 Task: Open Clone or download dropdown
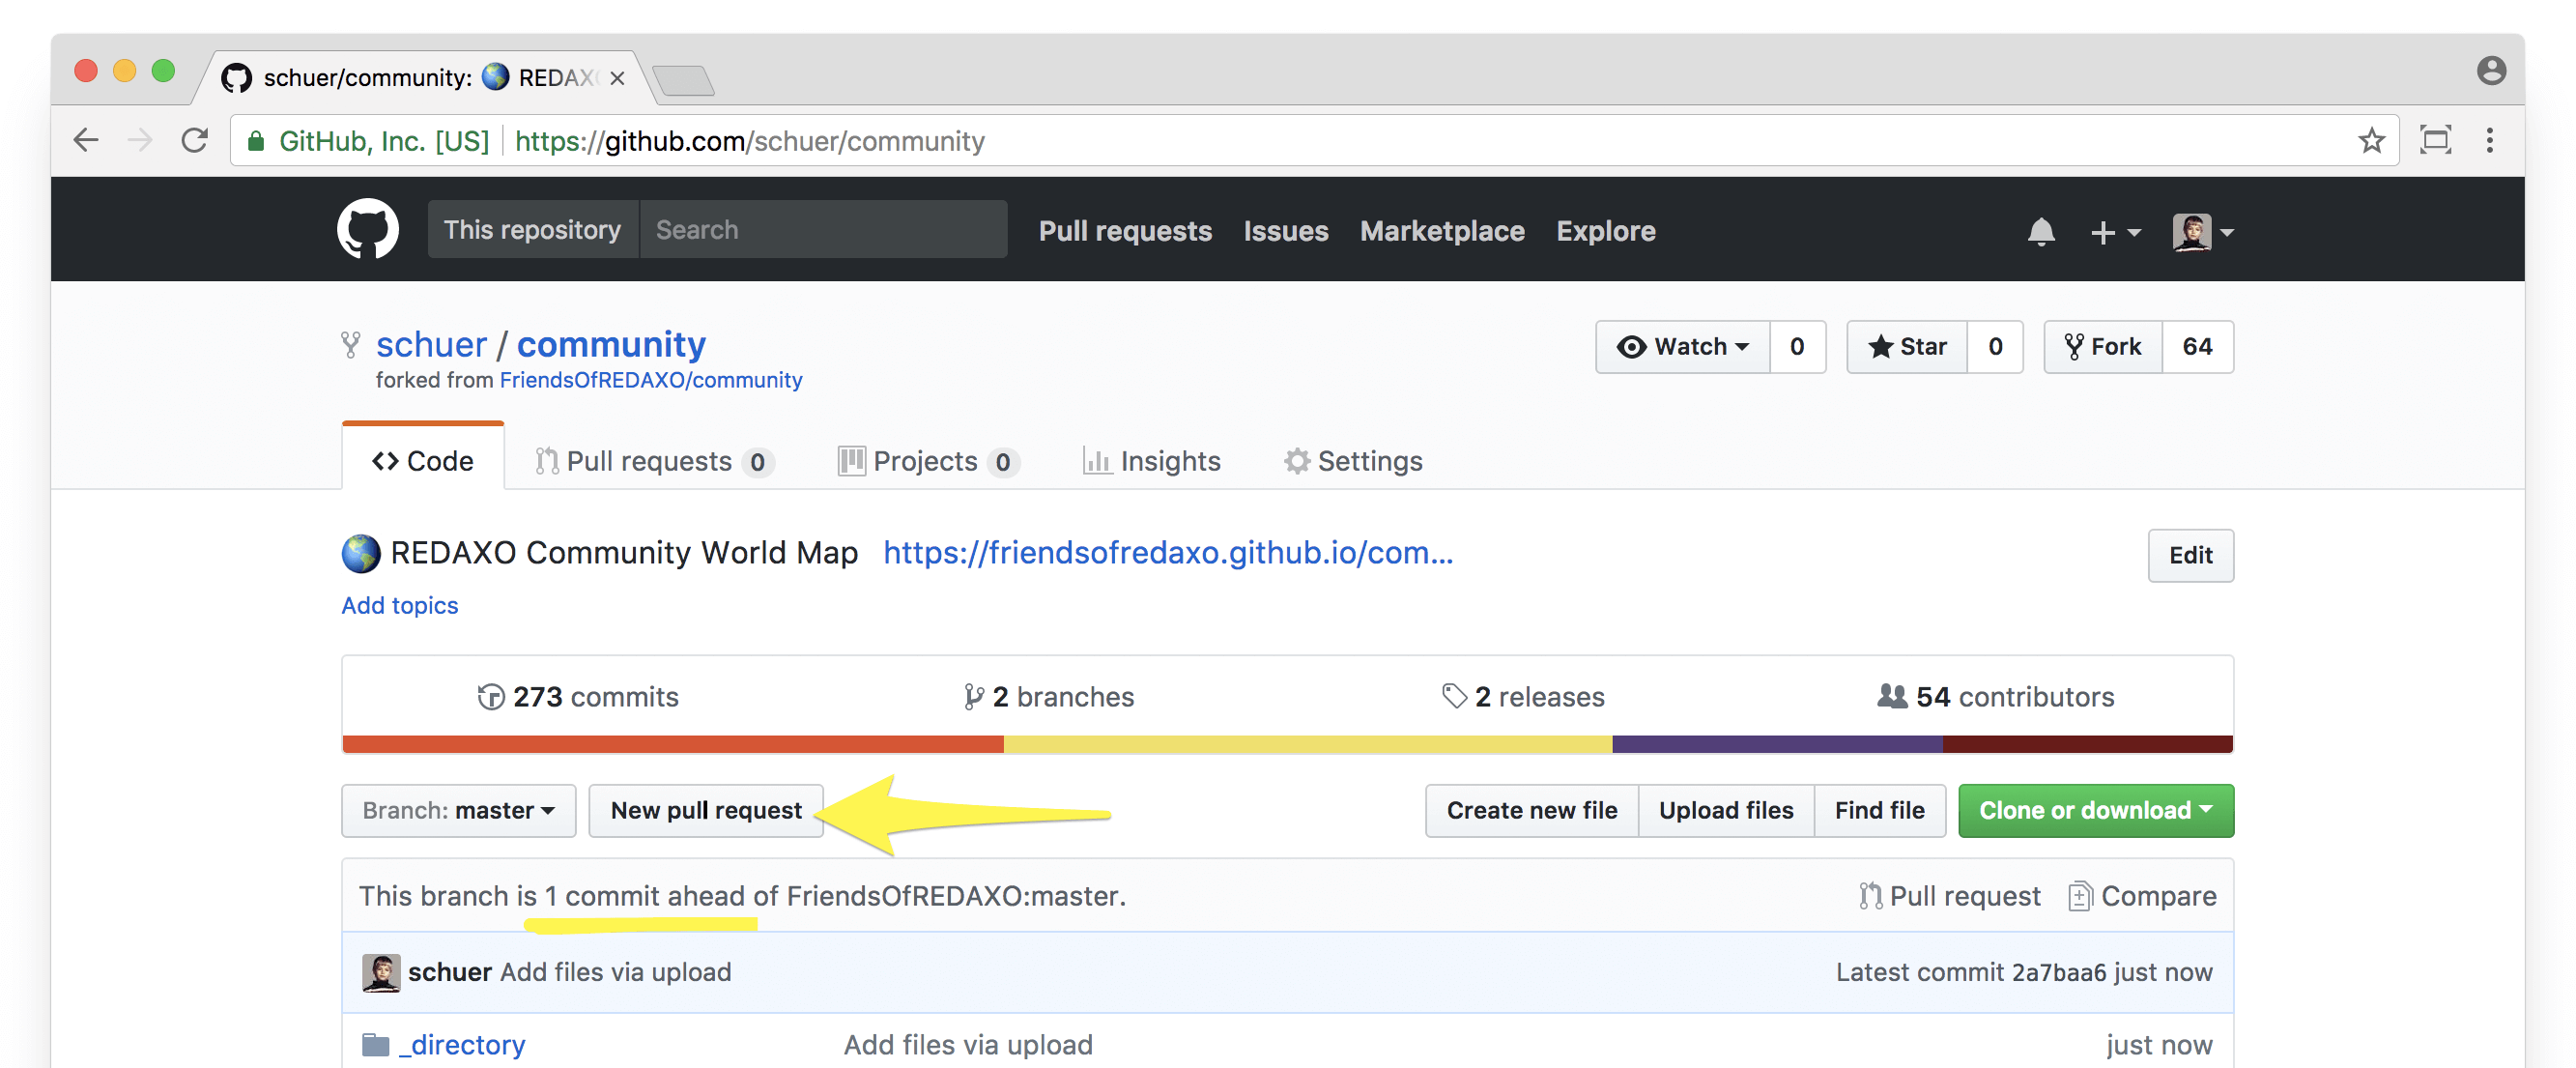(x=2095, y=810)
